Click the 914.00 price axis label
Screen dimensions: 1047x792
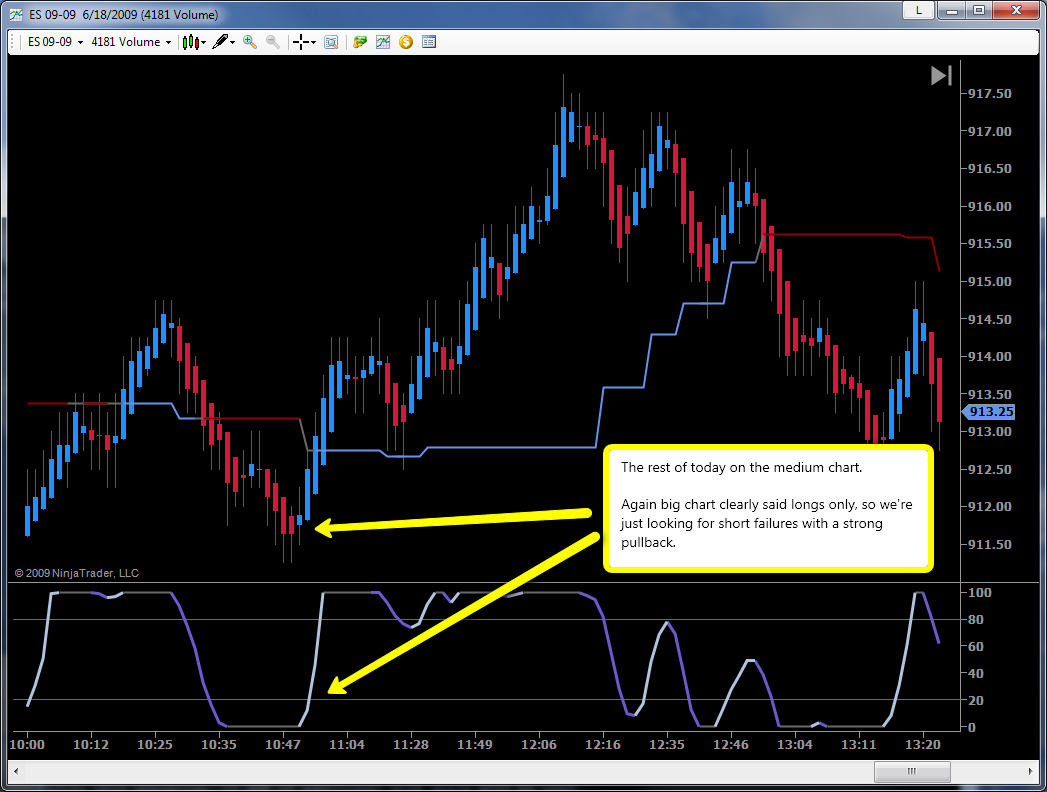(989, 357)
